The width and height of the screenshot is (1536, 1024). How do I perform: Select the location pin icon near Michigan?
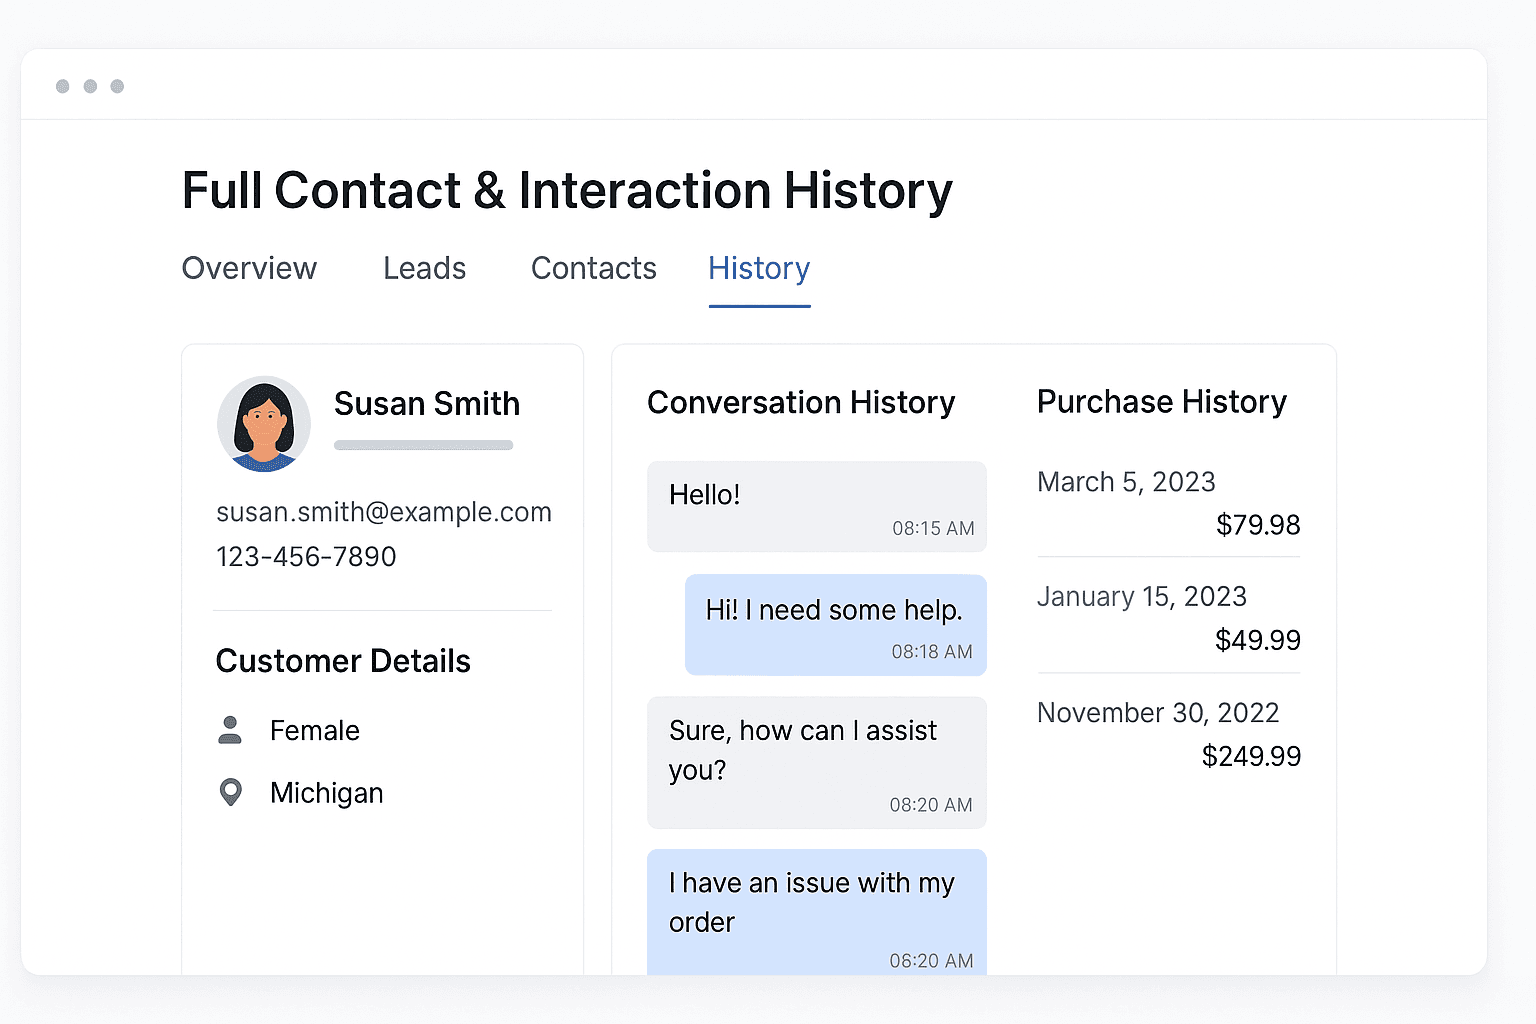pos(231,792)
